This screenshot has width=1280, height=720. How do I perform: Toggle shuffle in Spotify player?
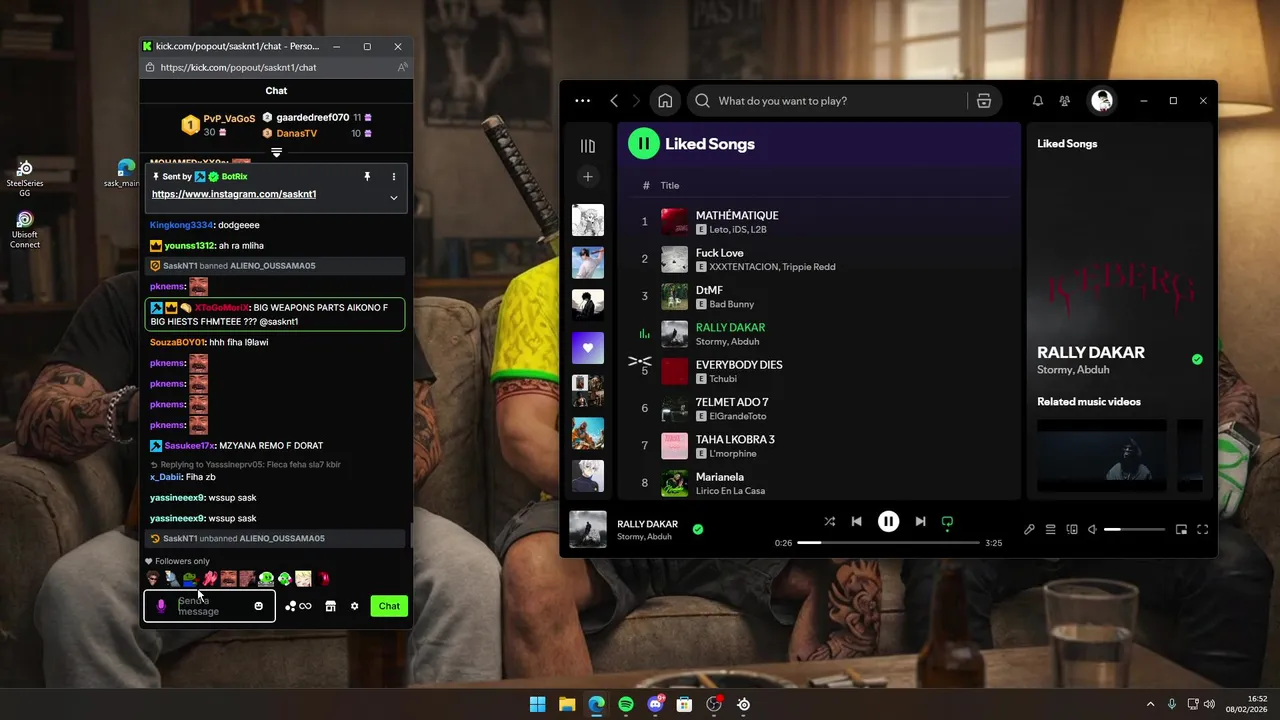click(829, 522)
